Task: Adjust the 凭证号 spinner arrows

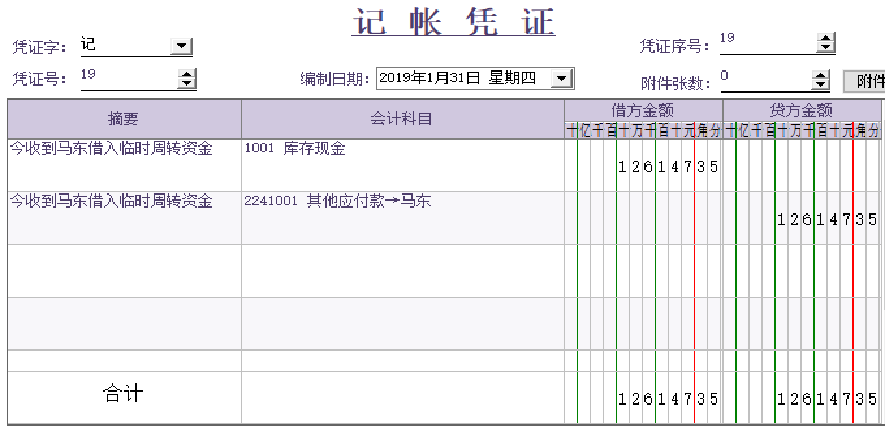Action: point(186,79)
